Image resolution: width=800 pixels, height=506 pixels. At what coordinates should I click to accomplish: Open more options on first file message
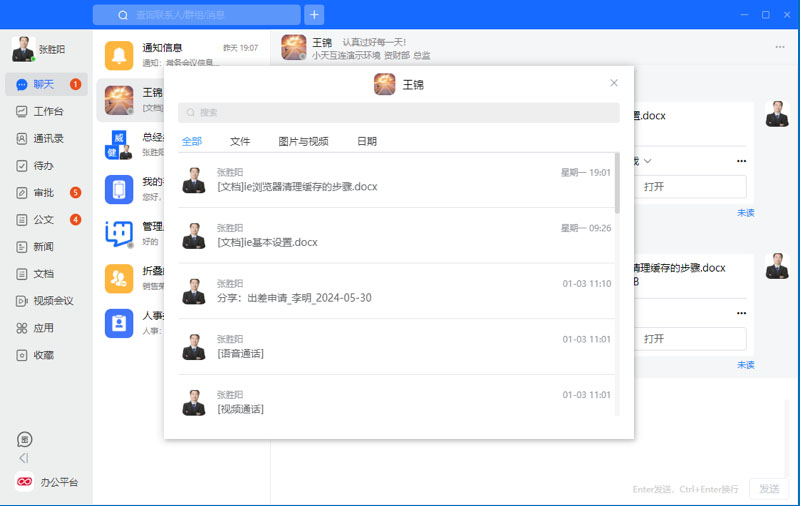click(741, 161)
